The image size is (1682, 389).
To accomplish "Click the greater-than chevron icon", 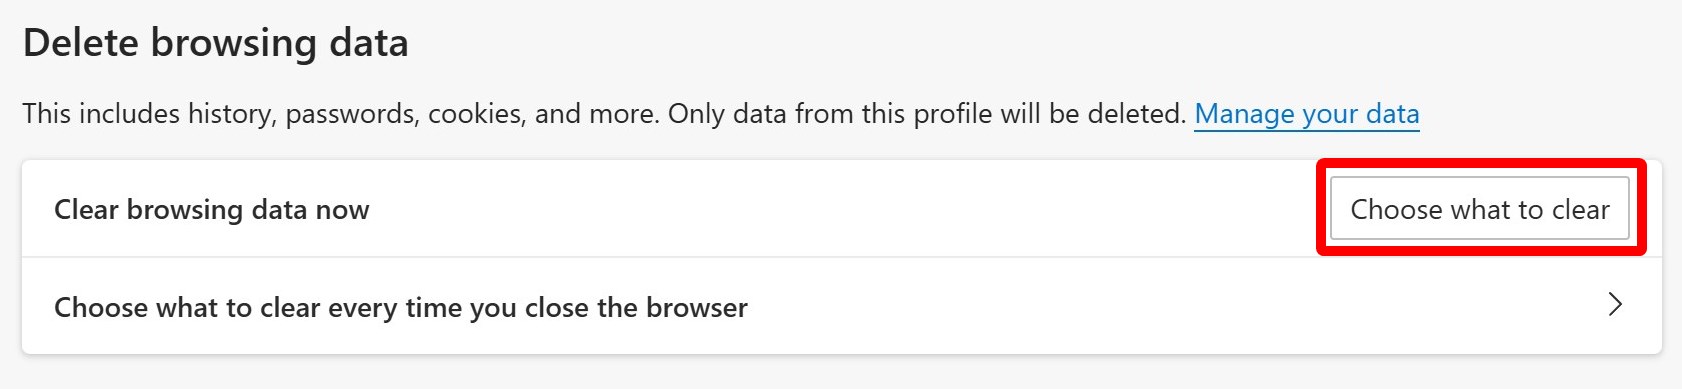I will click(1615, 305).
